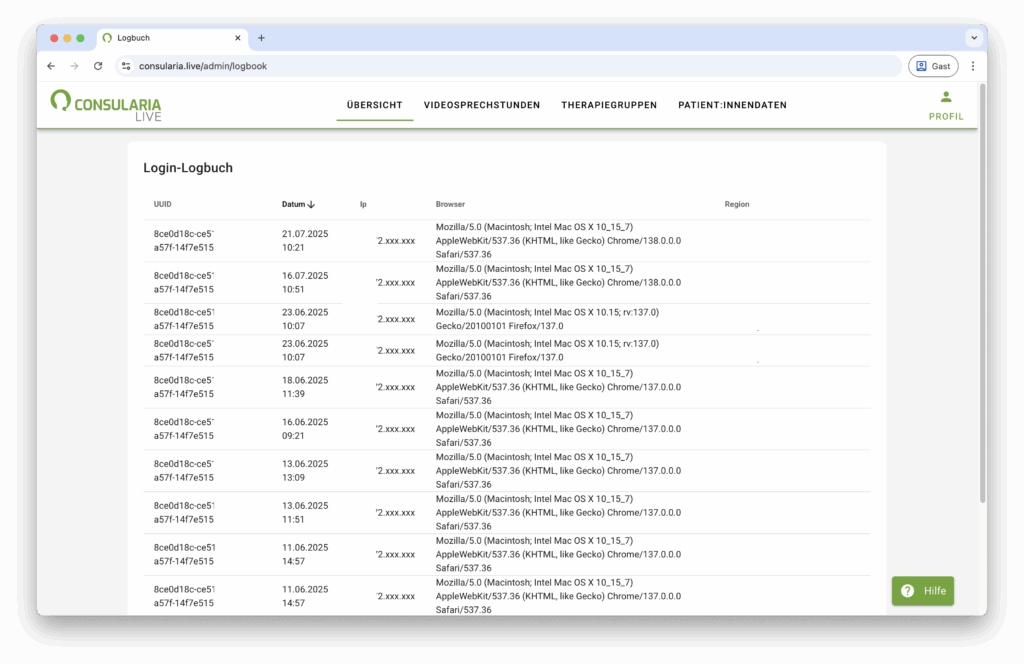1024x664 pixels.
Task: Click the Browser column header
Action: click(x=450, y=205)
